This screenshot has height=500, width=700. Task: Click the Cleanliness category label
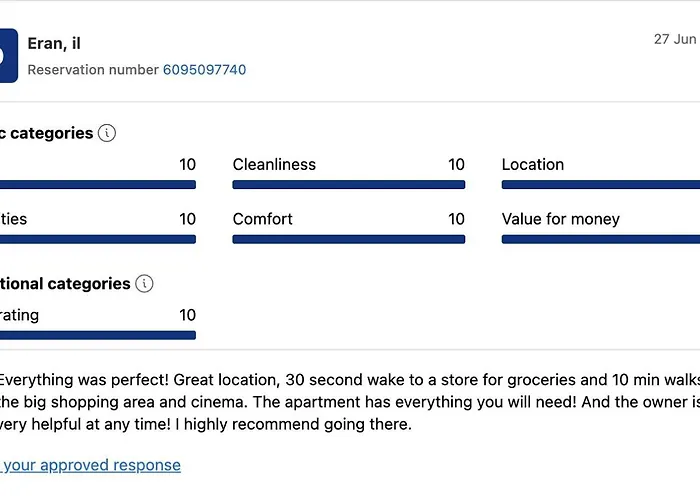(x=274, y=165)
